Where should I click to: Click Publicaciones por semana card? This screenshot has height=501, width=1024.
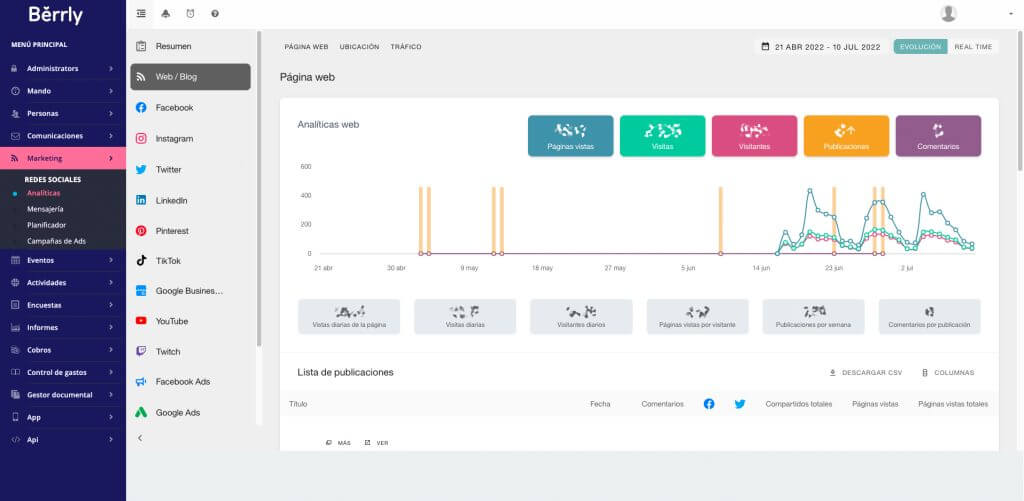tap(813, 316)
